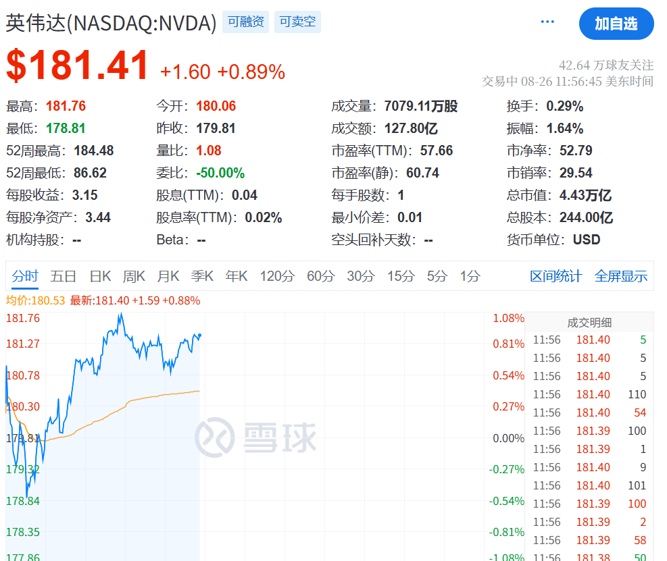The height and width of the screenshot is (561, 667).
Task: Click the 市盈率(TTM) value 57.66
Action: click(436, 151)
